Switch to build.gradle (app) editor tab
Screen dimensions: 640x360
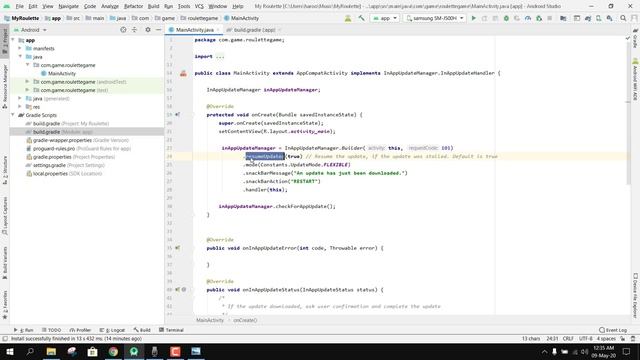coord(254,30)
